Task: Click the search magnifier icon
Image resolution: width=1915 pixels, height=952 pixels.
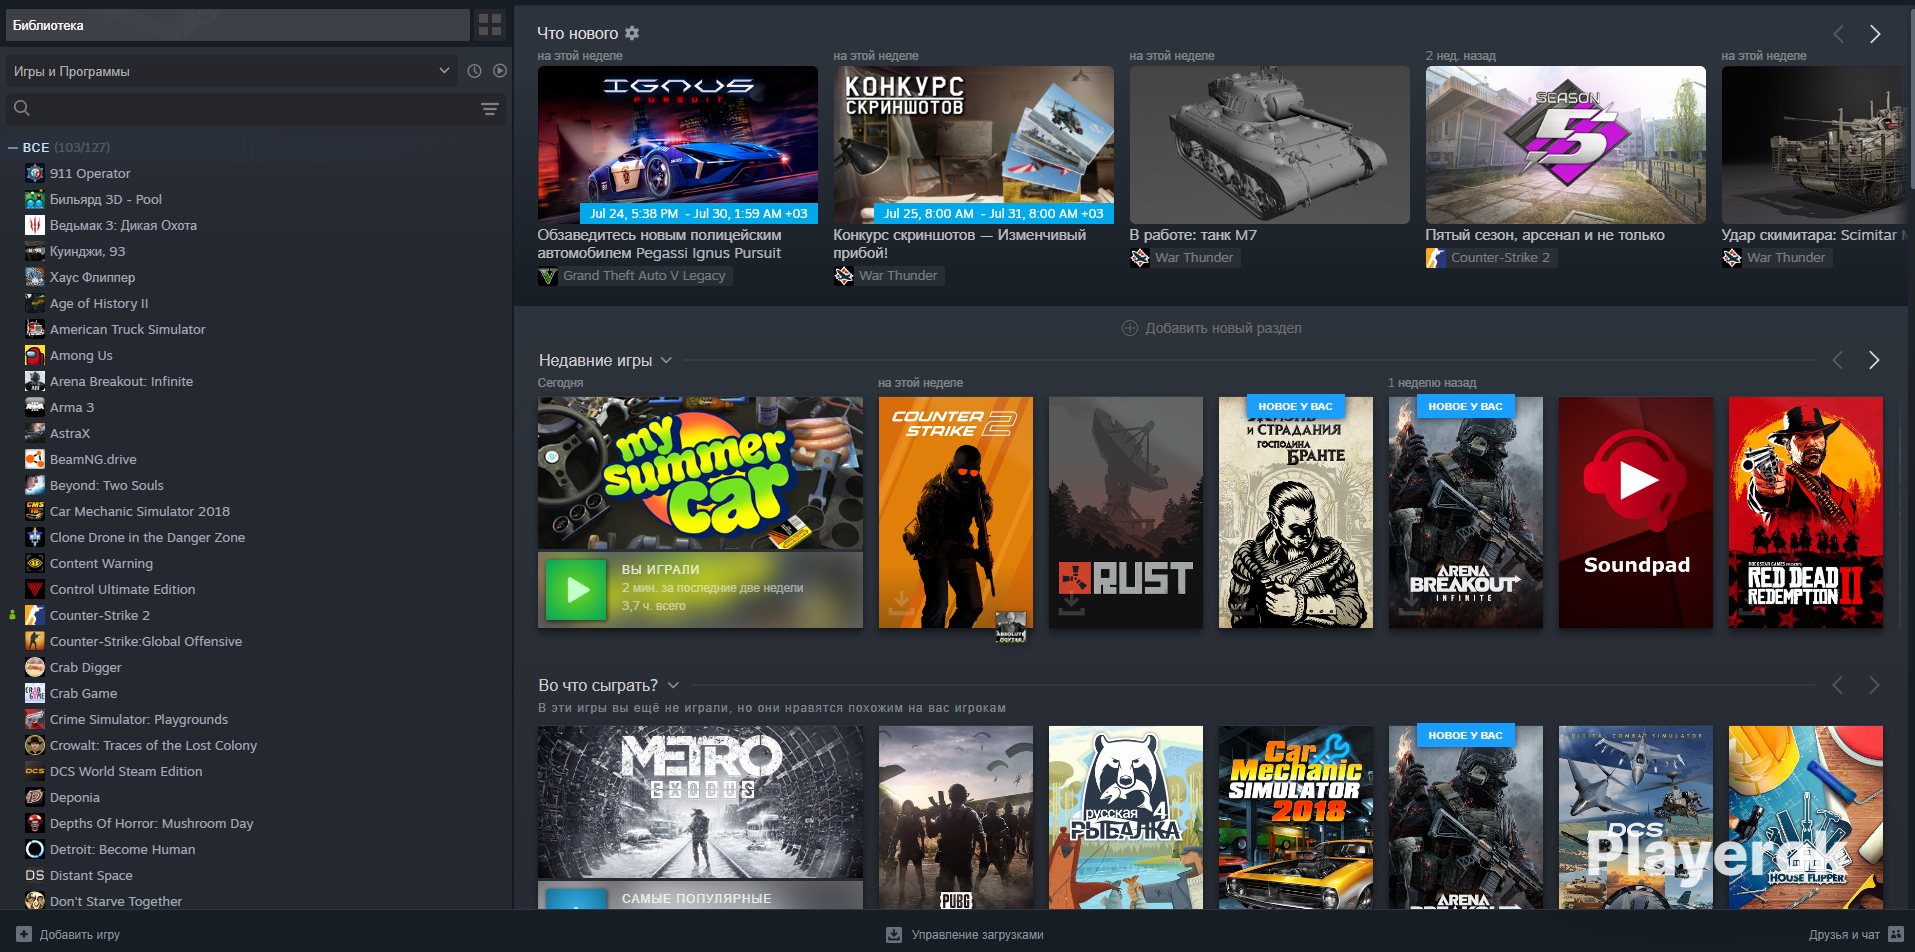Action: (22, 108)
